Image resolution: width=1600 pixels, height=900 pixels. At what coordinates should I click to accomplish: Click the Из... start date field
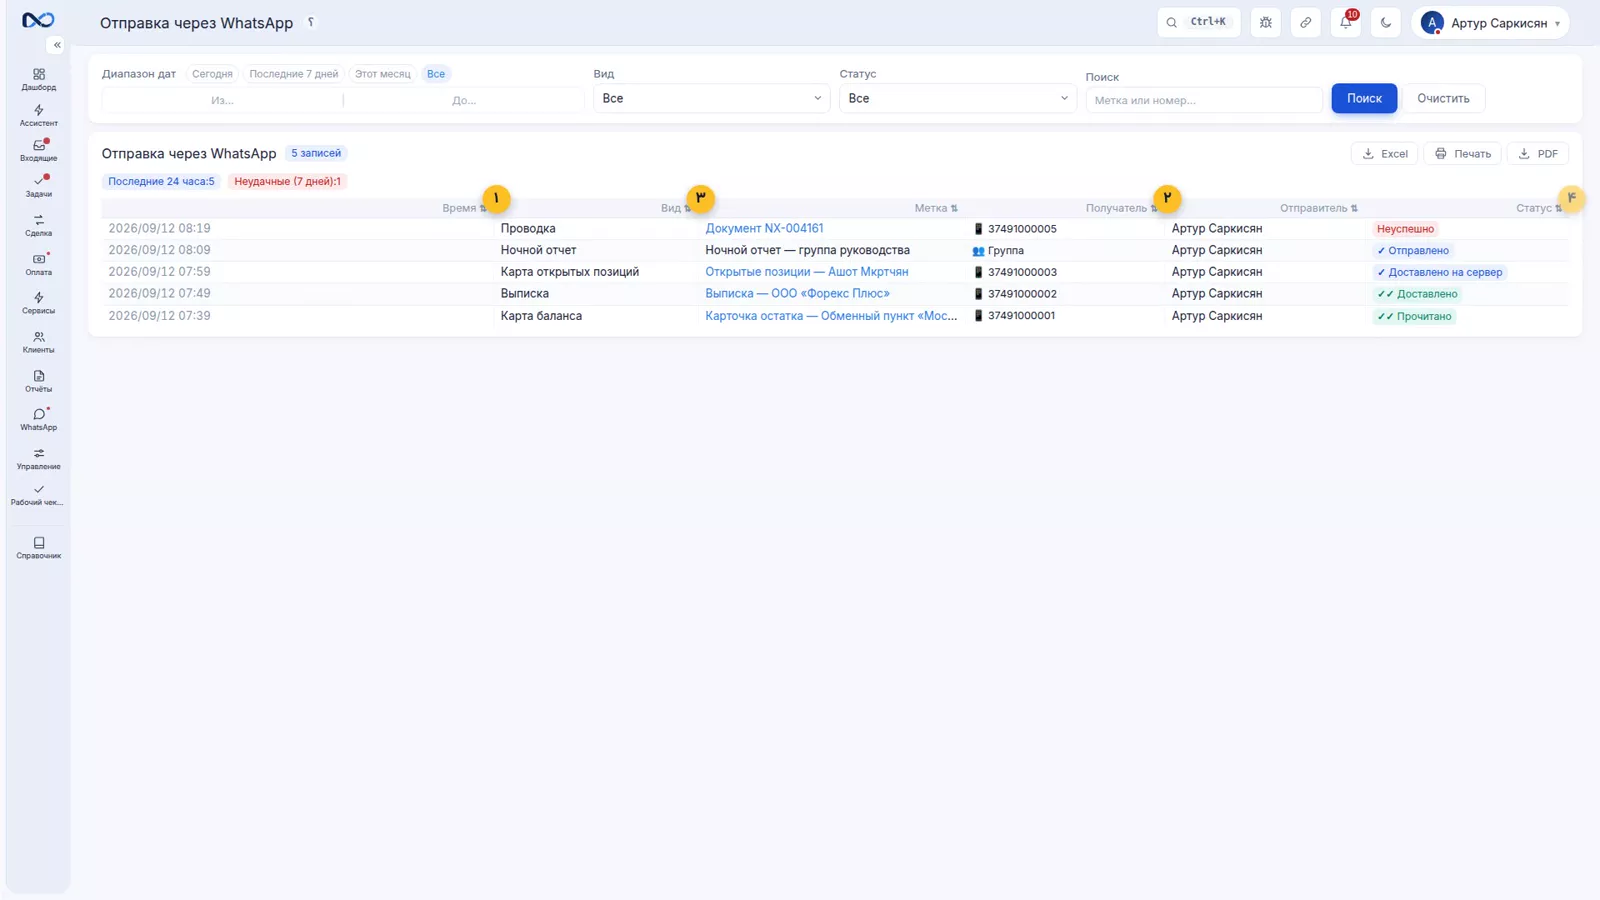coord(222,100)
